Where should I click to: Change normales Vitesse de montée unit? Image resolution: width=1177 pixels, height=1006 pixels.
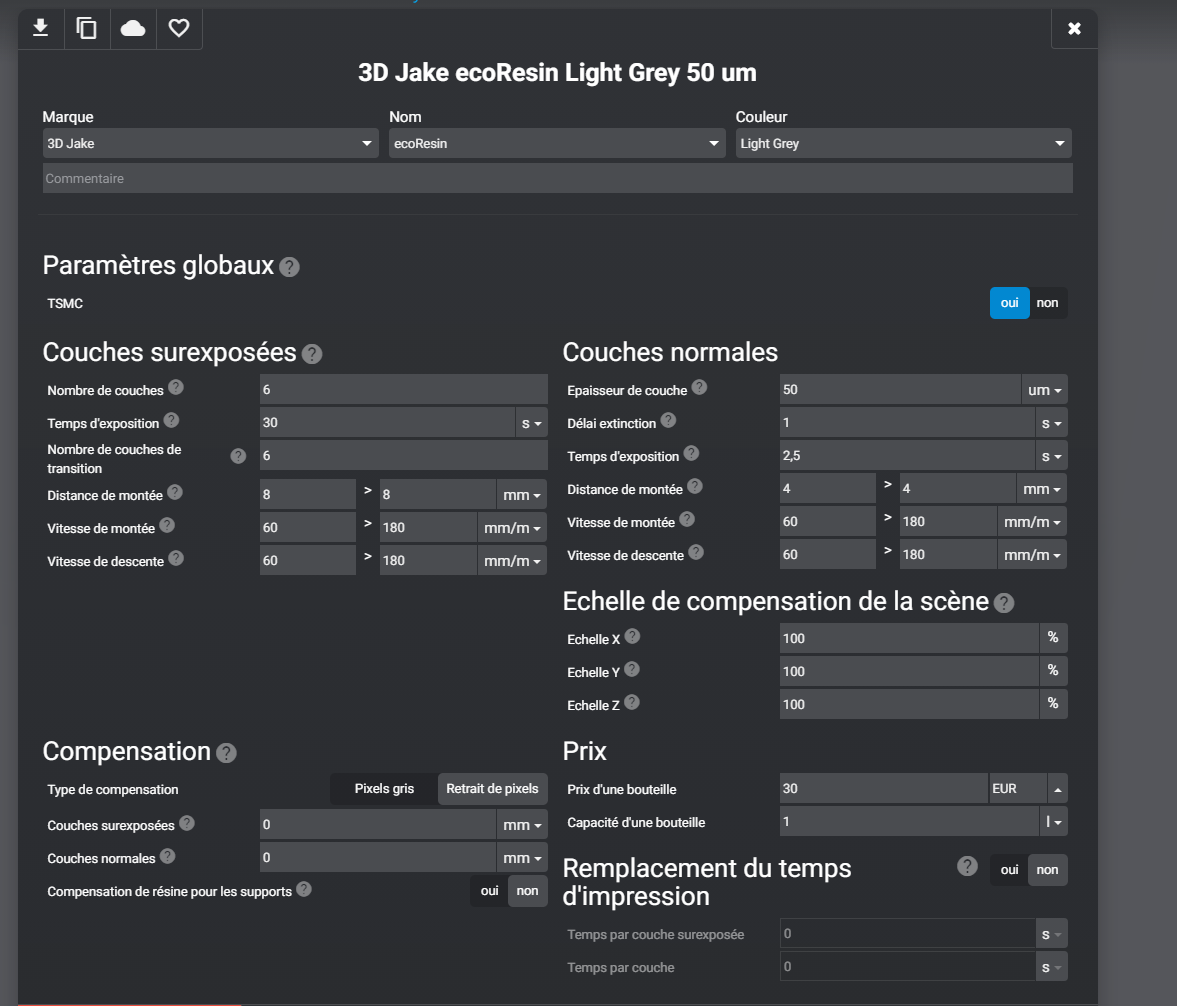[1032, 522]
